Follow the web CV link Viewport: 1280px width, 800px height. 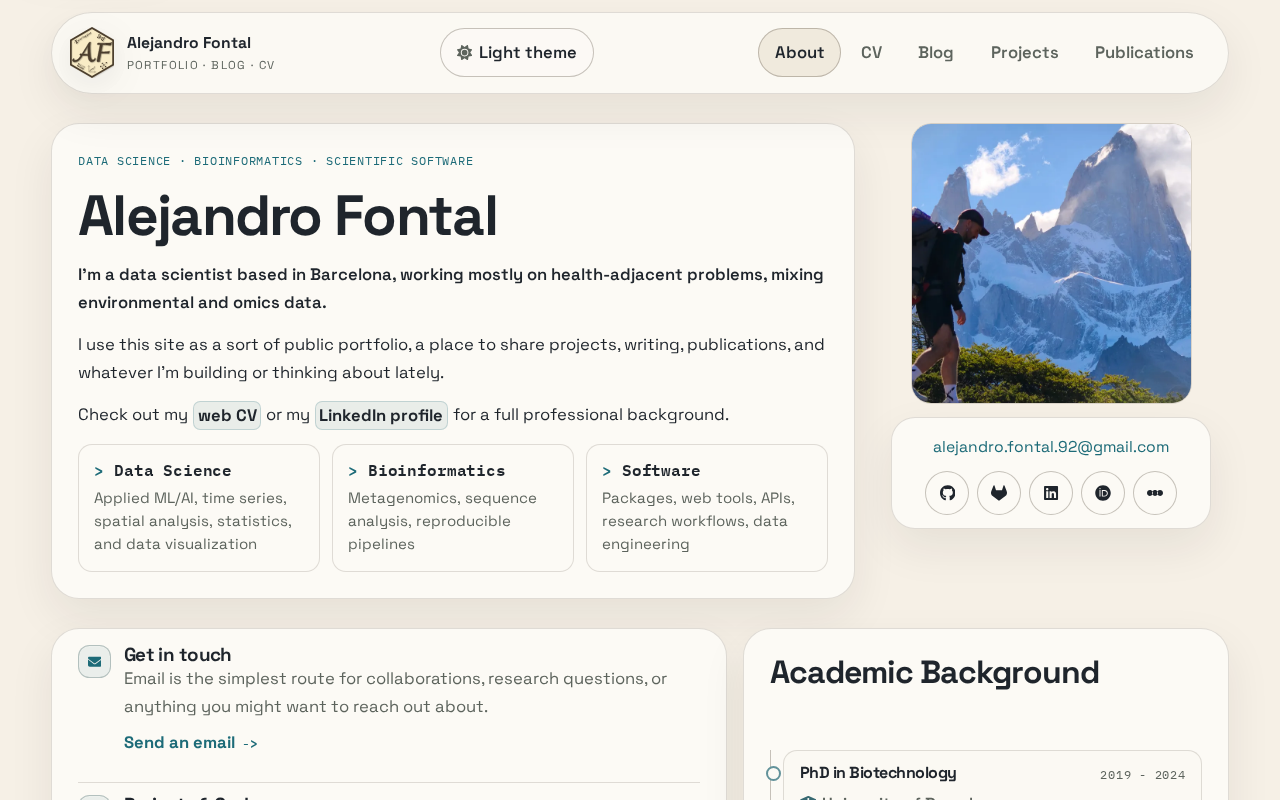pyautogui.click(x=227, y=415)
